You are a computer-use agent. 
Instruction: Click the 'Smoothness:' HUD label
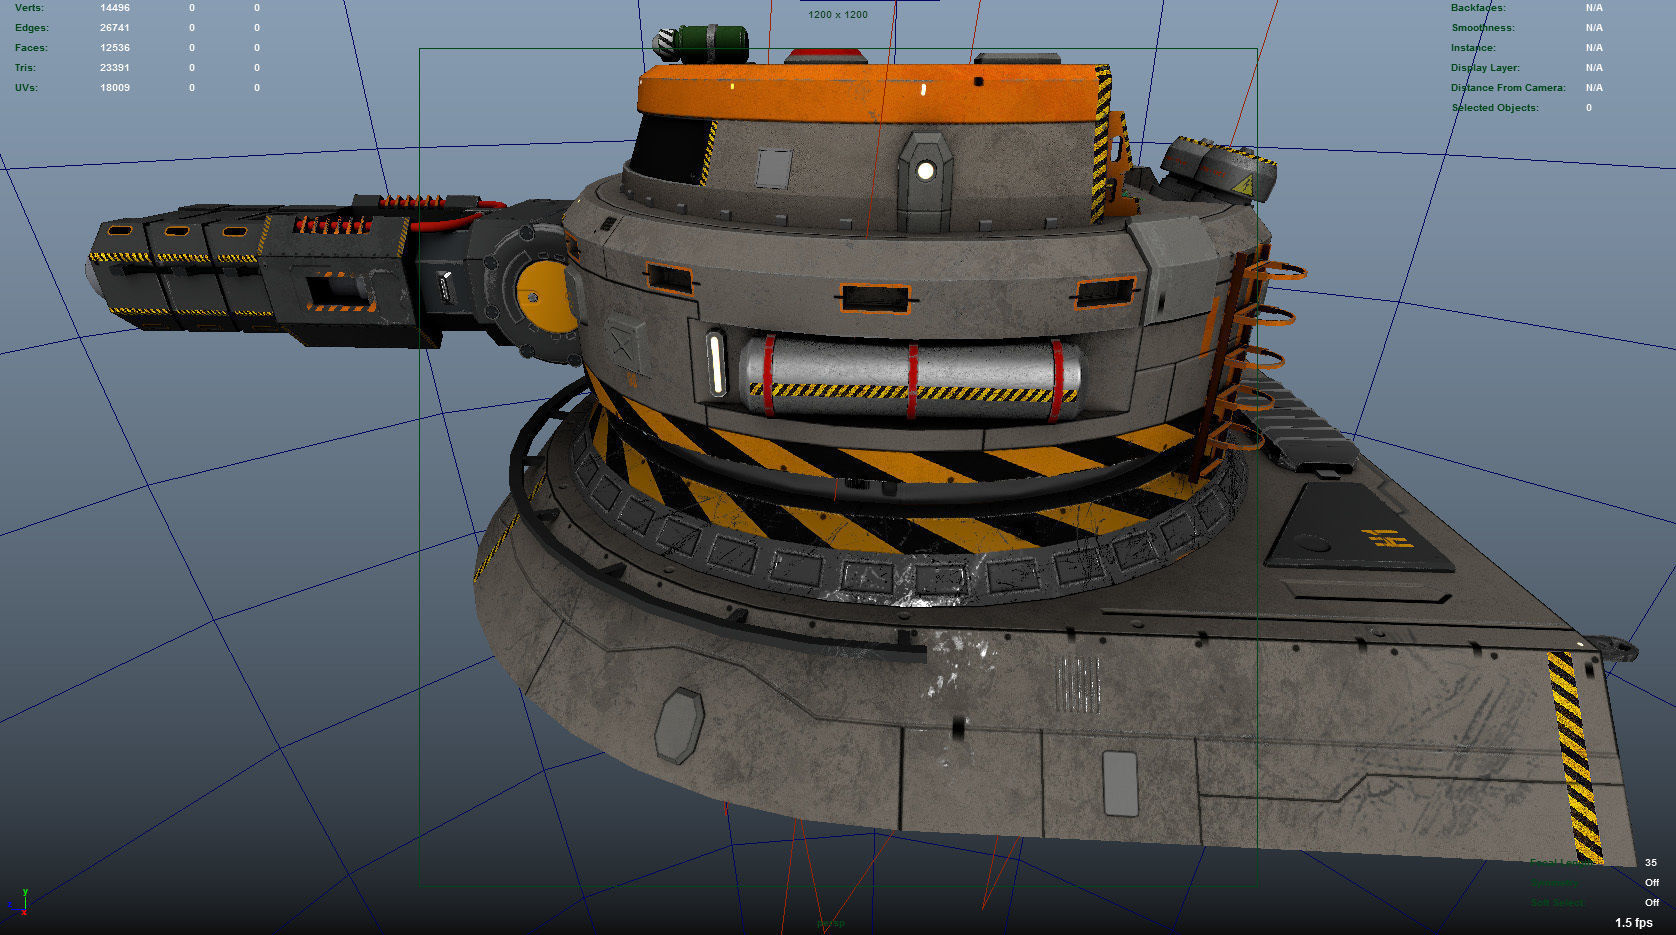(1483, 28)
